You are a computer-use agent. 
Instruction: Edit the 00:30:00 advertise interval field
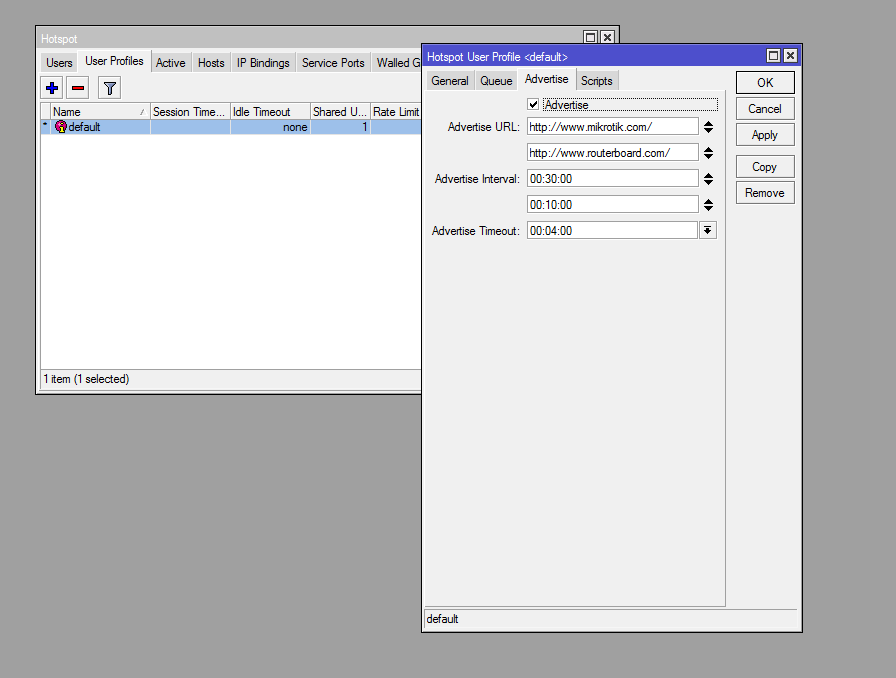pyautogui.click(x=613, y=179)
